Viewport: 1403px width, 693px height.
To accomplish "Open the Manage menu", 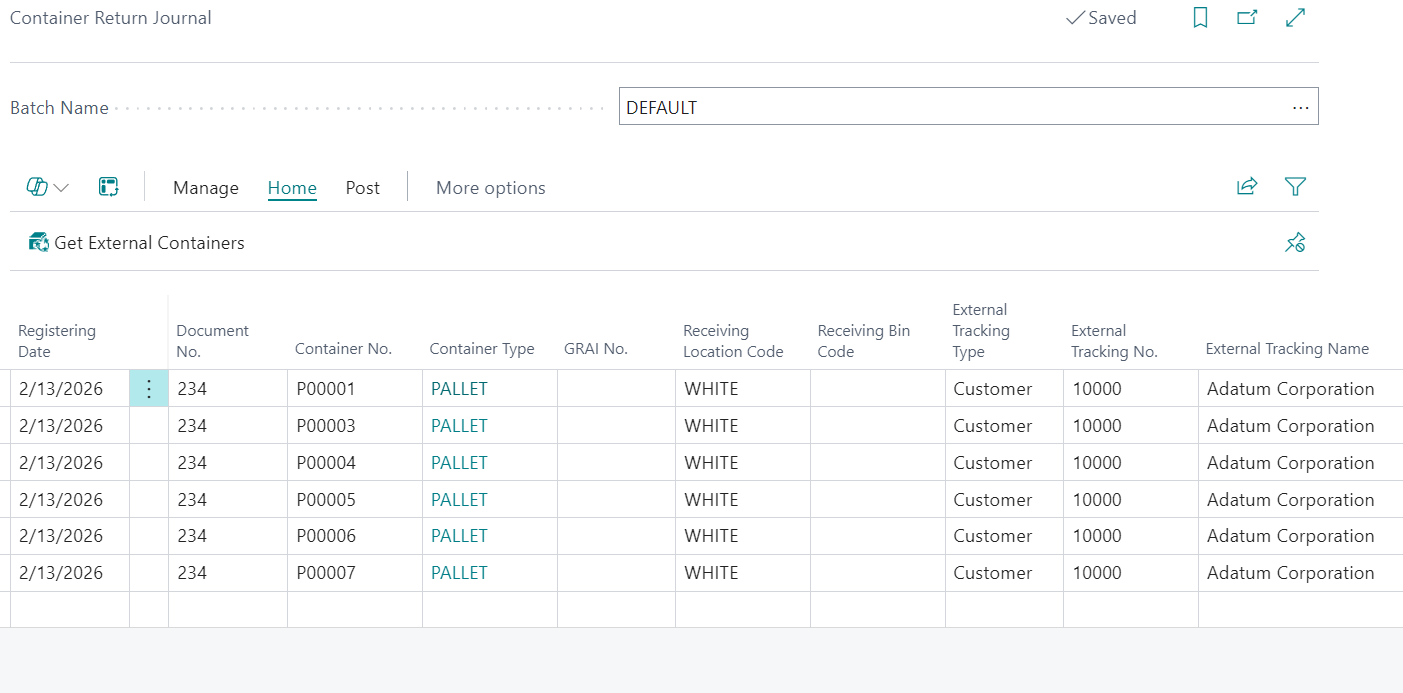I will (x=206, y=188).
